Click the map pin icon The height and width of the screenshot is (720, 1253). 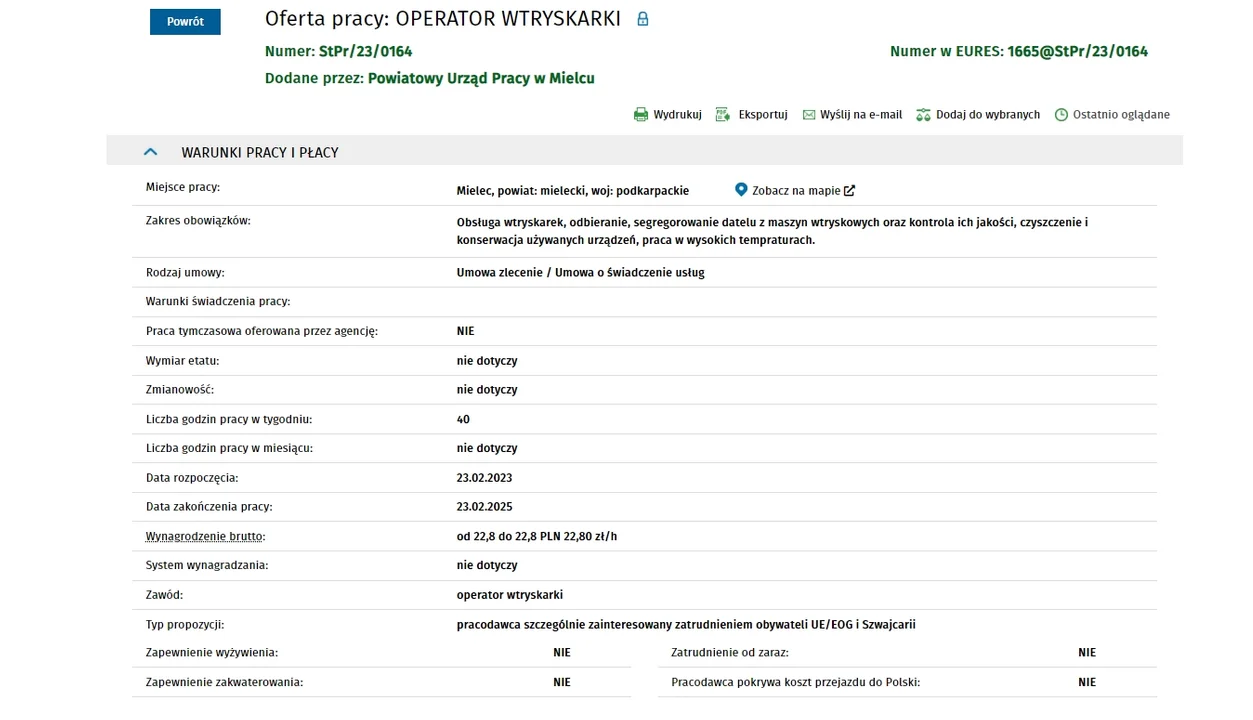pos(741,190)
